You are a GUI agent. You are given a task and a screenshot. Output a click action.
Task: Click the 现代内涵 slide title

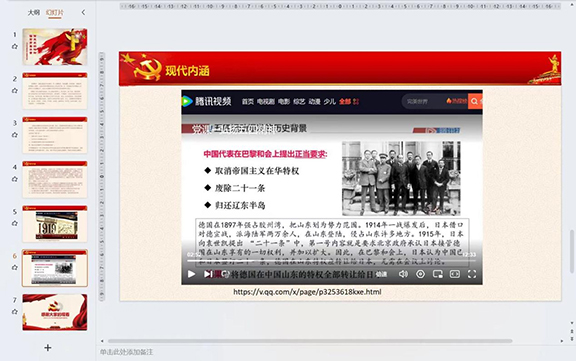pyautogui.click(x=187, y=71)
